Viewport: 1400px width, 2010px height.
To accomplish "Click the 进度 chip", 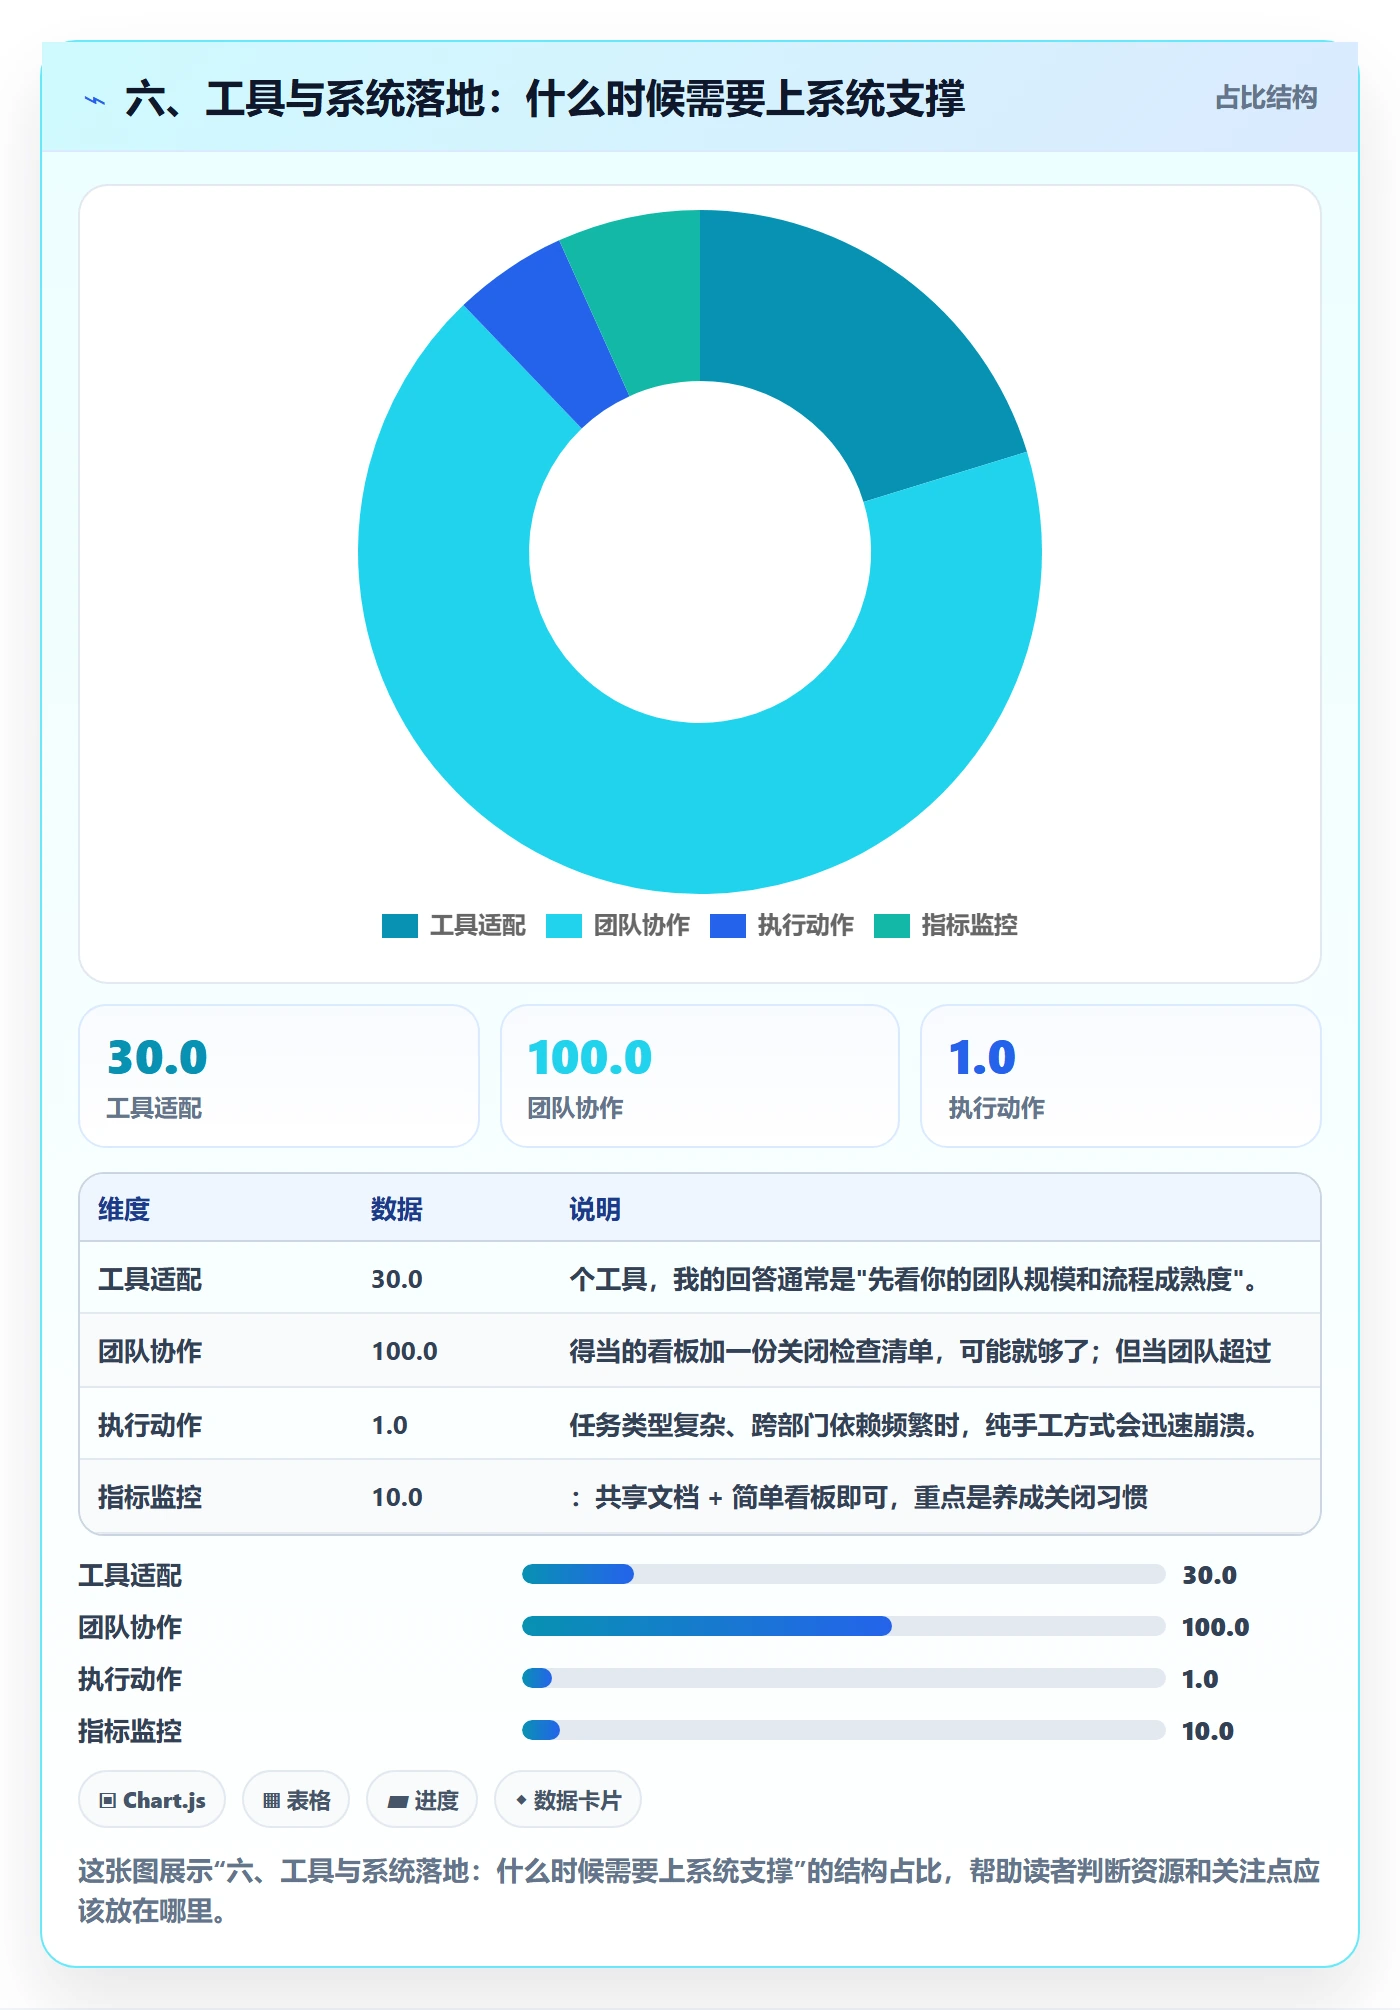I will point(422,1800).
